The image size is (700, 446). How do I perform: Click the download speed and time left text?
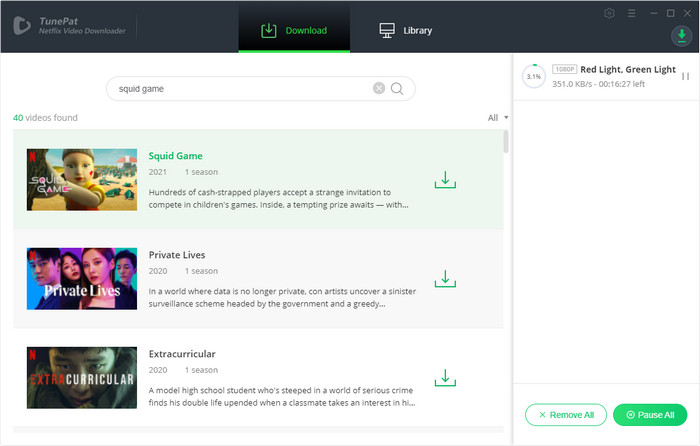598,84
